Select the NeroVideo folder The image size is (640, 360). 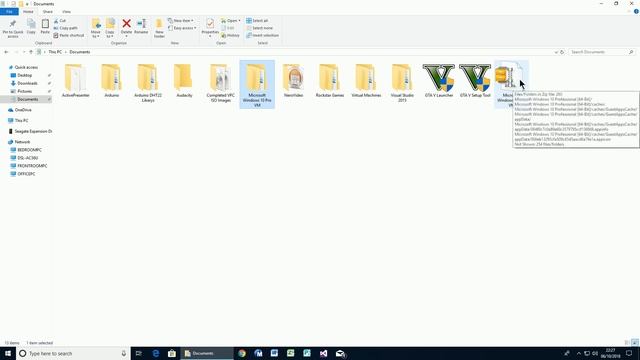(293, 81)
